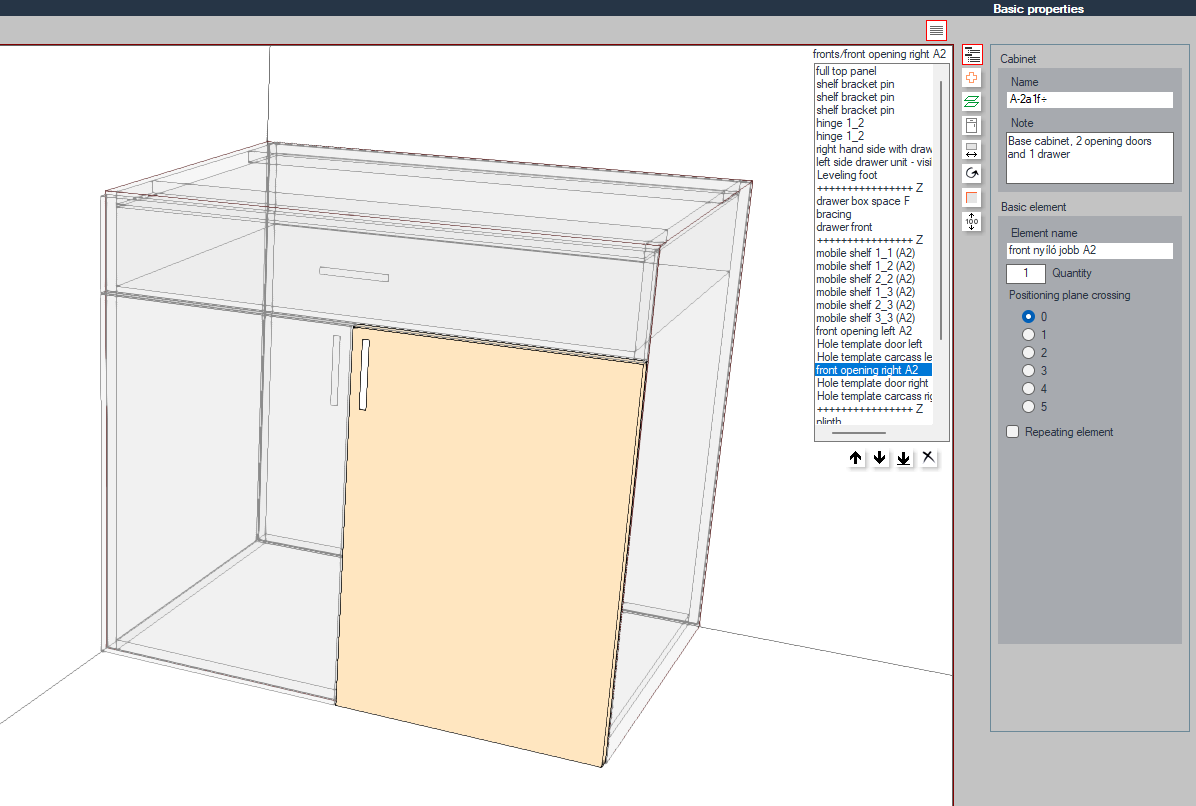Select 'Hole template carcass le' entry
Viewport: 1196px width, 806px height.
coord(874,357)
